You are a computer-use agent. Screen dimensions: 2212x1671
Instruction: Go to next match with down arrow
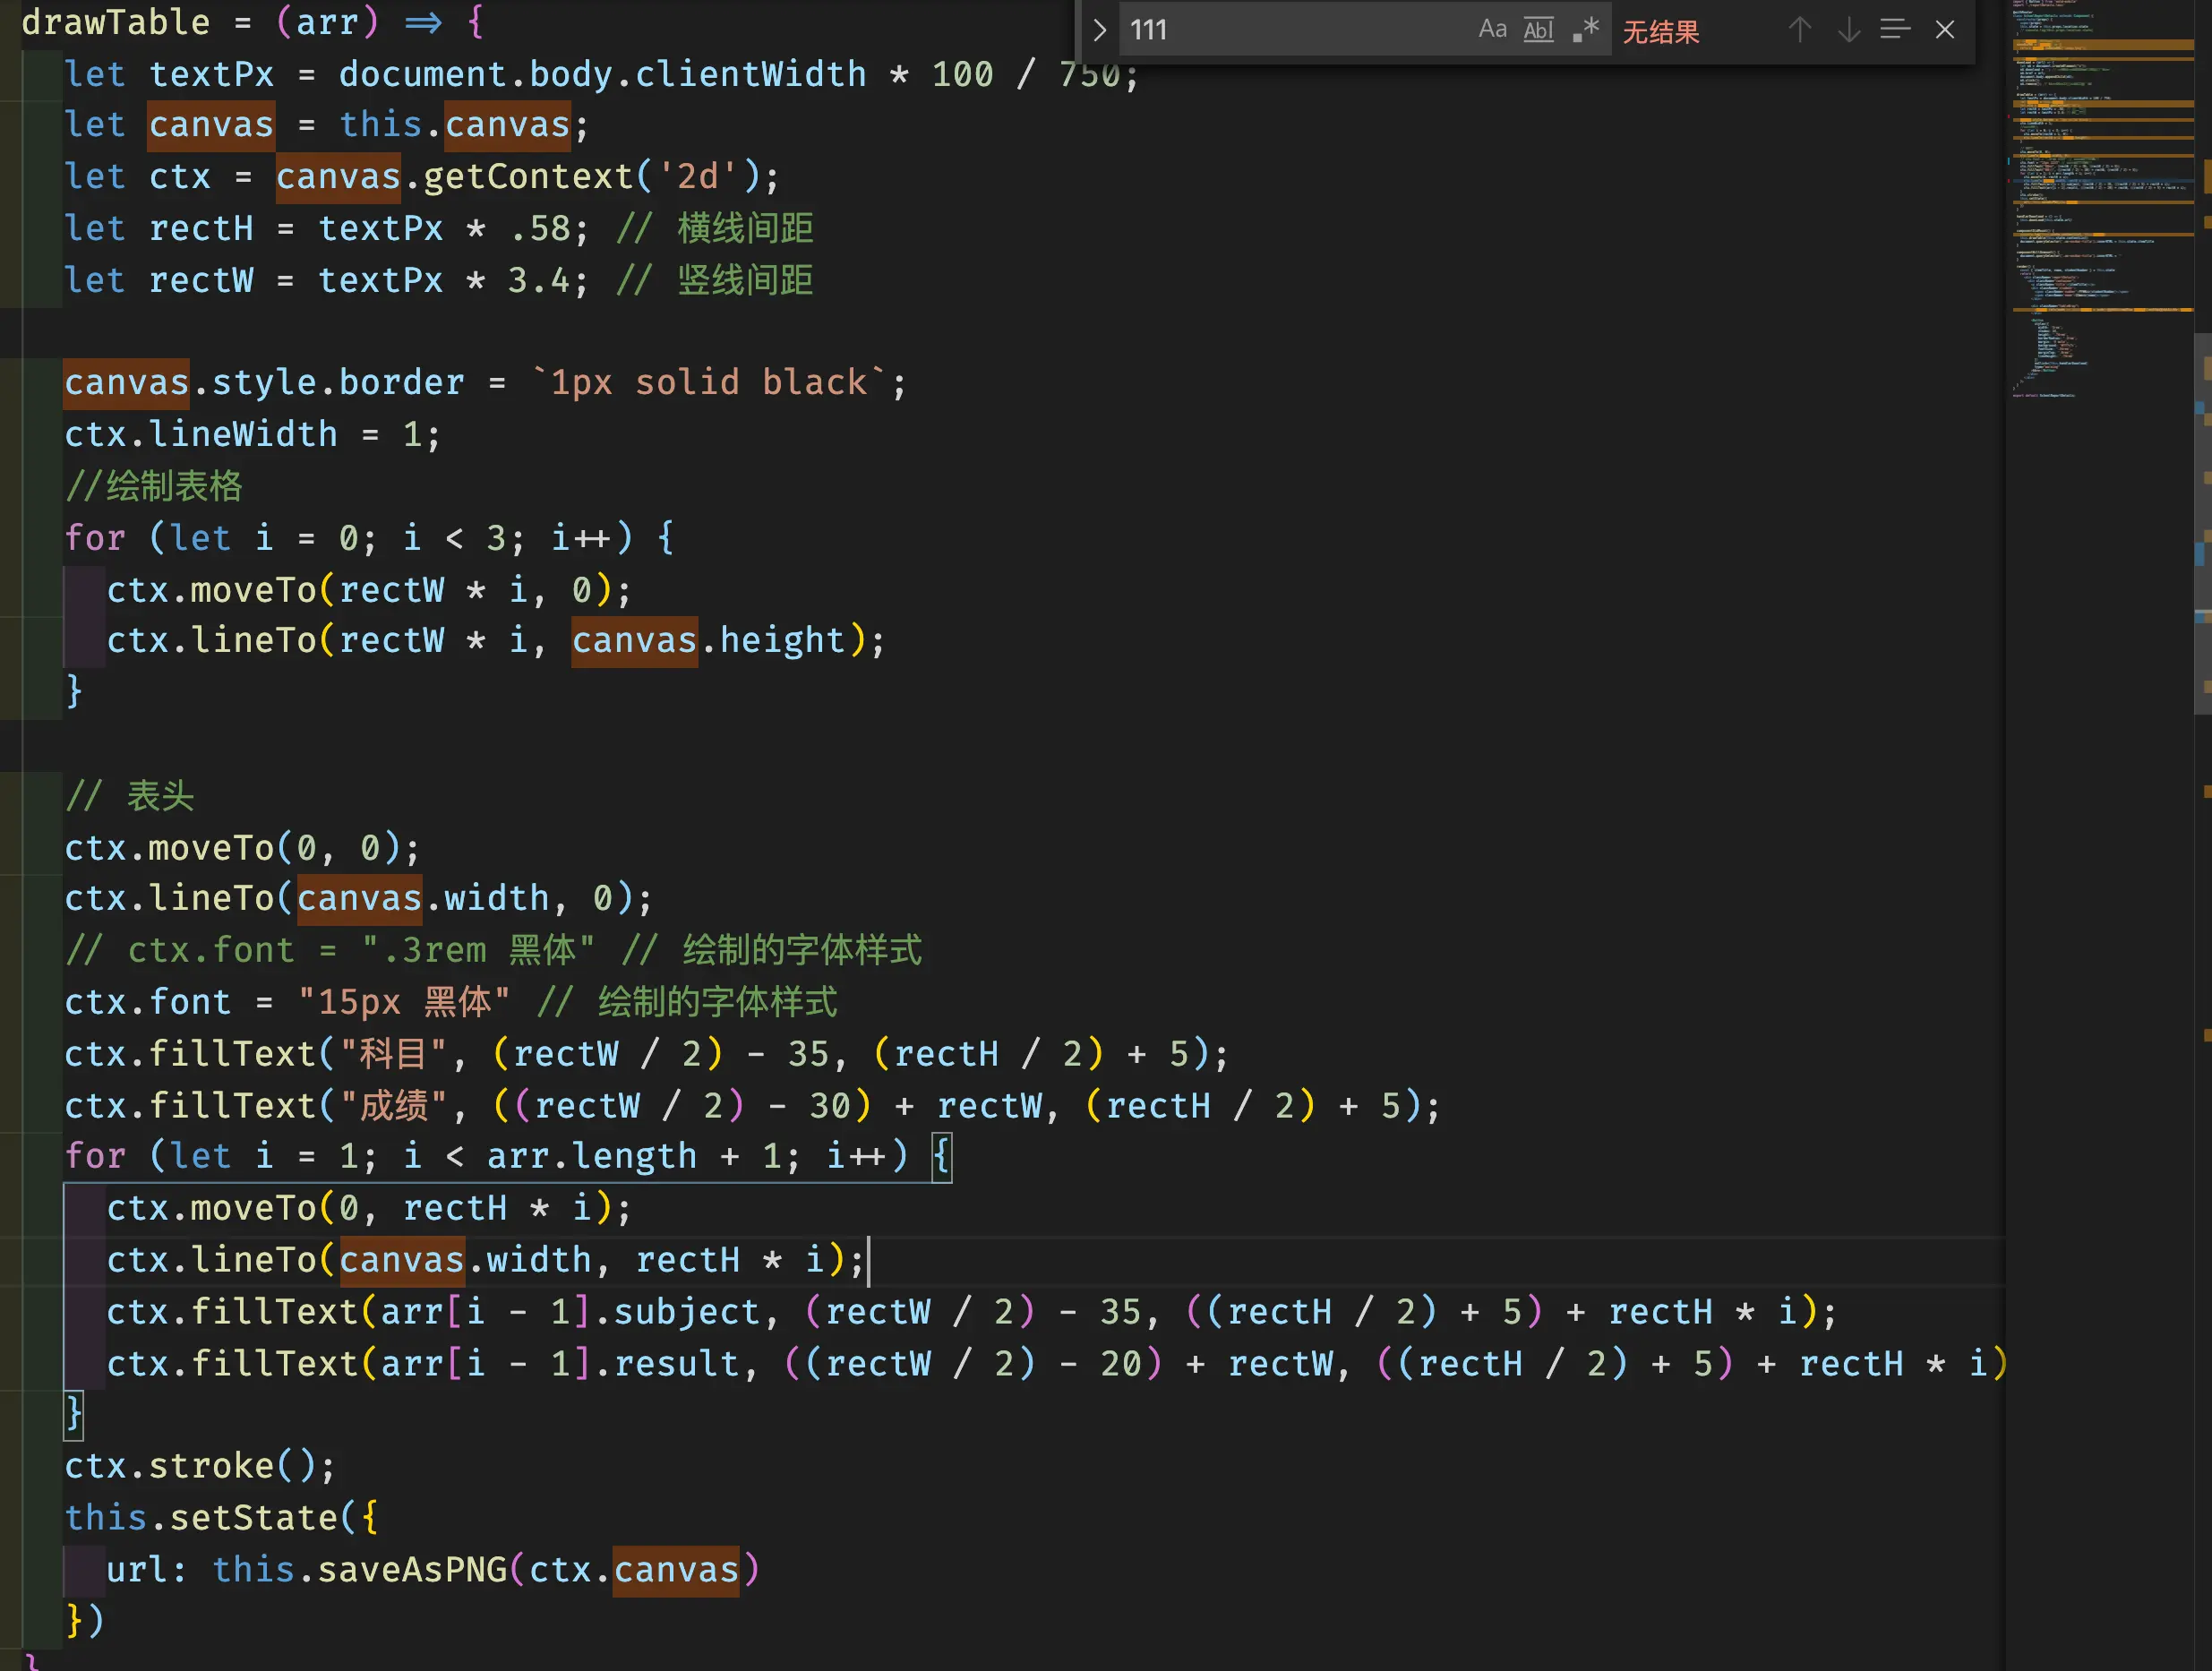click(1848, 30)
